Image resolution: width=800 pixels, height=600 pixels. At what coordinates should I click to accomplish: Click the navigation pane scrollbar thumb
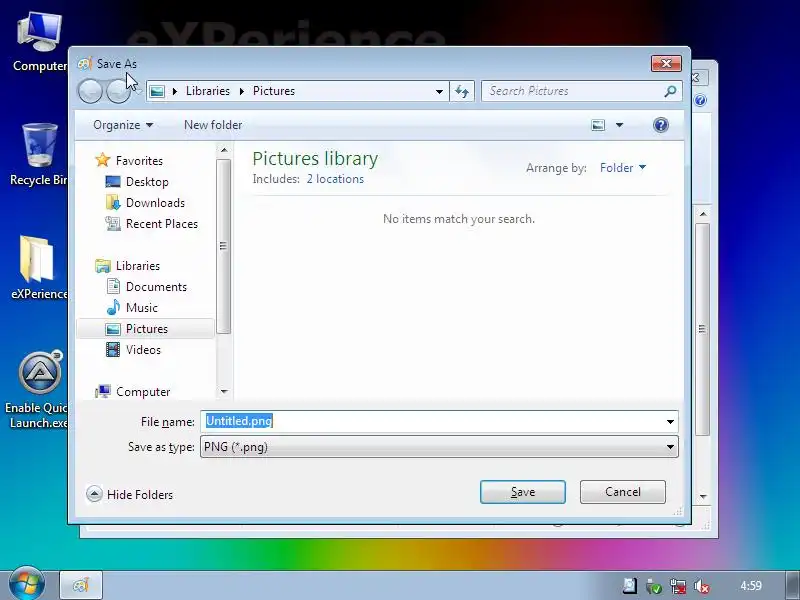223,246
